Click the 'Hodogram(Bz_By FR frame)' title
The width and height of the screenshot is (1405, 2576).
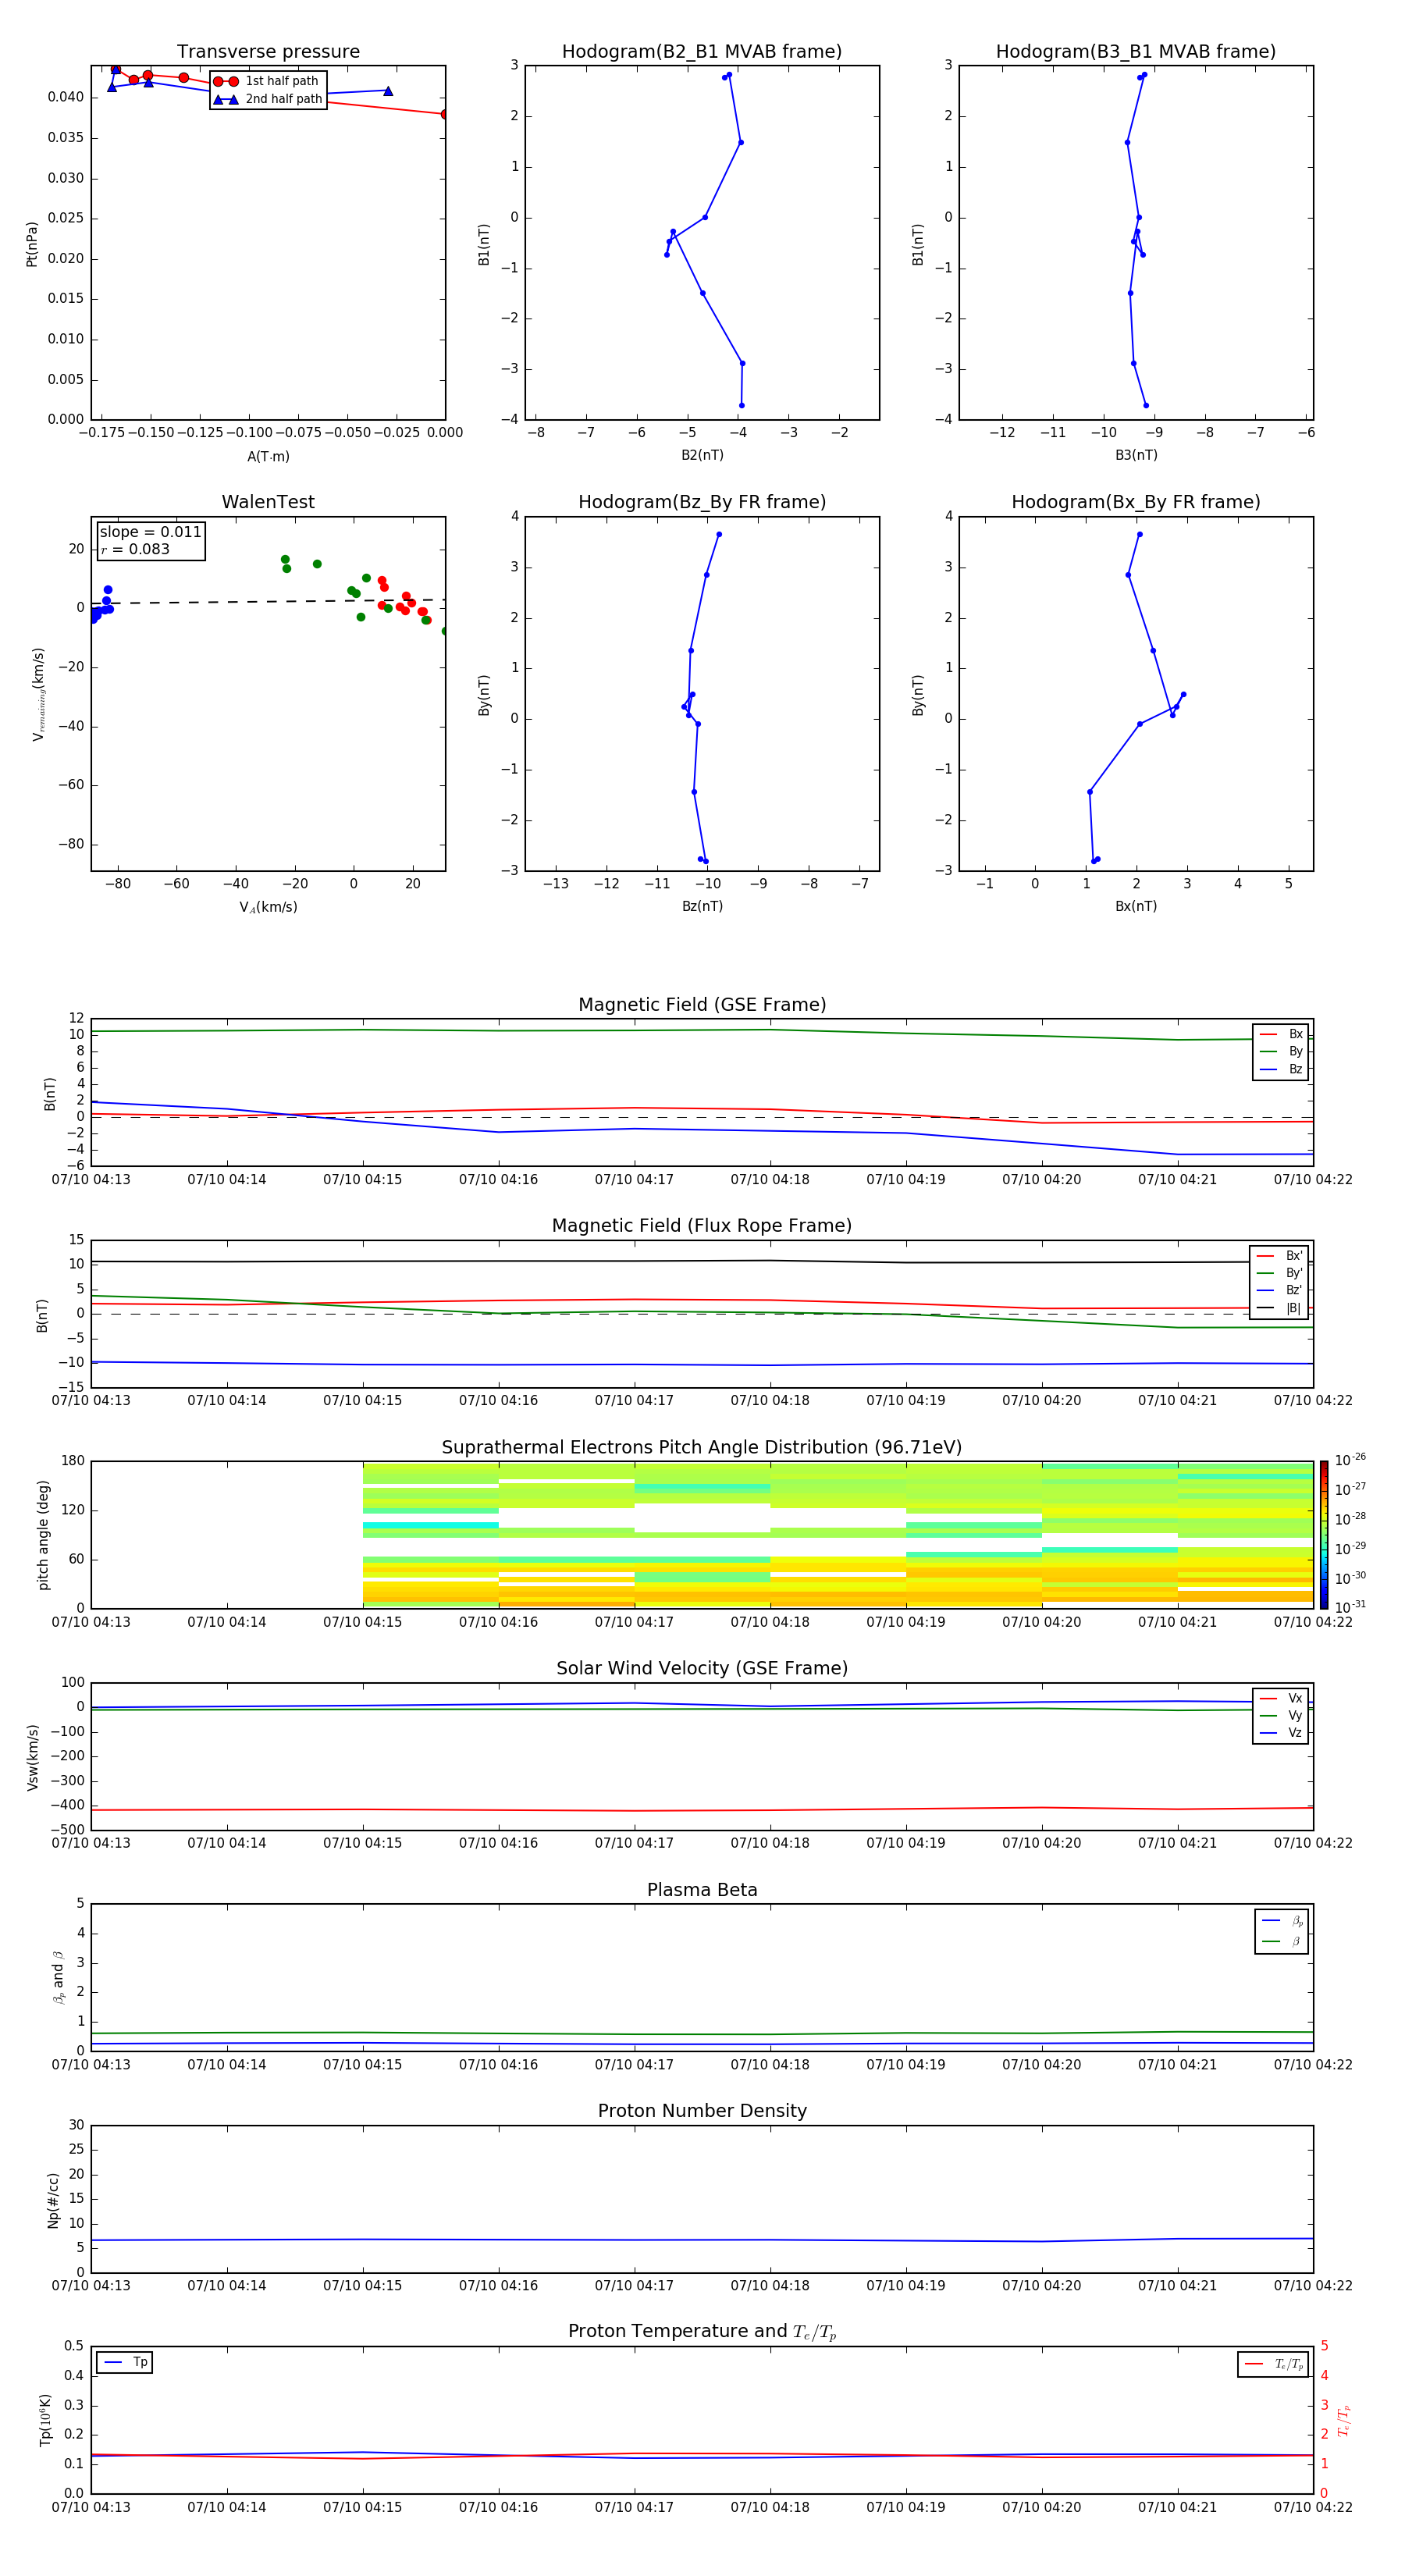click(702, 502)
